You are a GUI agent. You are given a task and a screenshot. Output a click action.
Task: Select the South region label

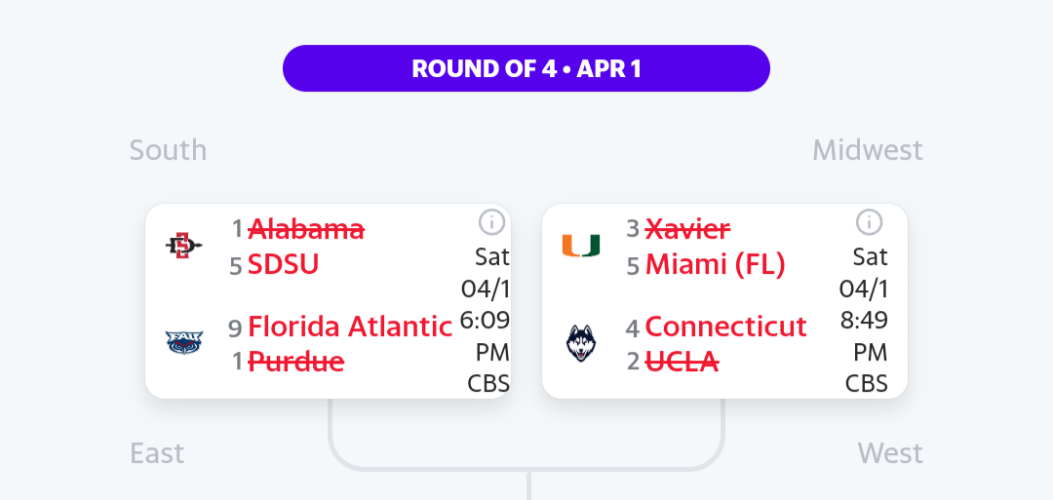point(168,150)
